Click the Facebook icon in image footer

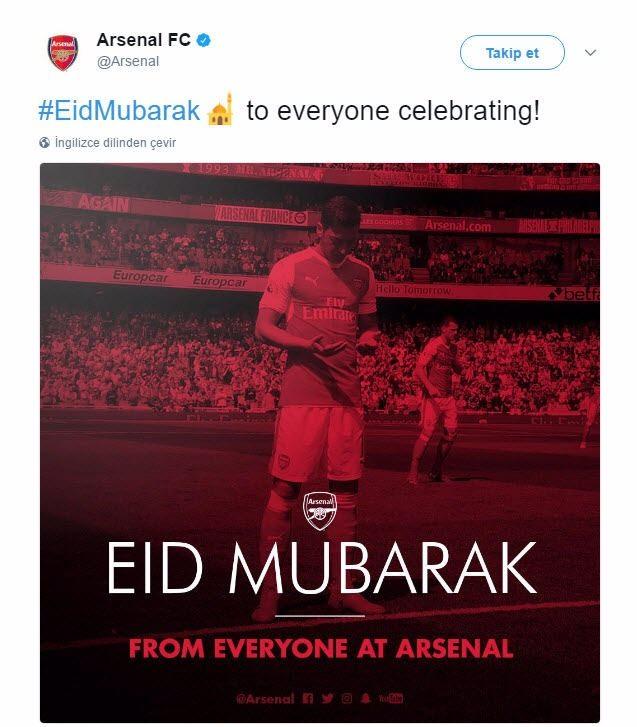click(x=308, y=698)
